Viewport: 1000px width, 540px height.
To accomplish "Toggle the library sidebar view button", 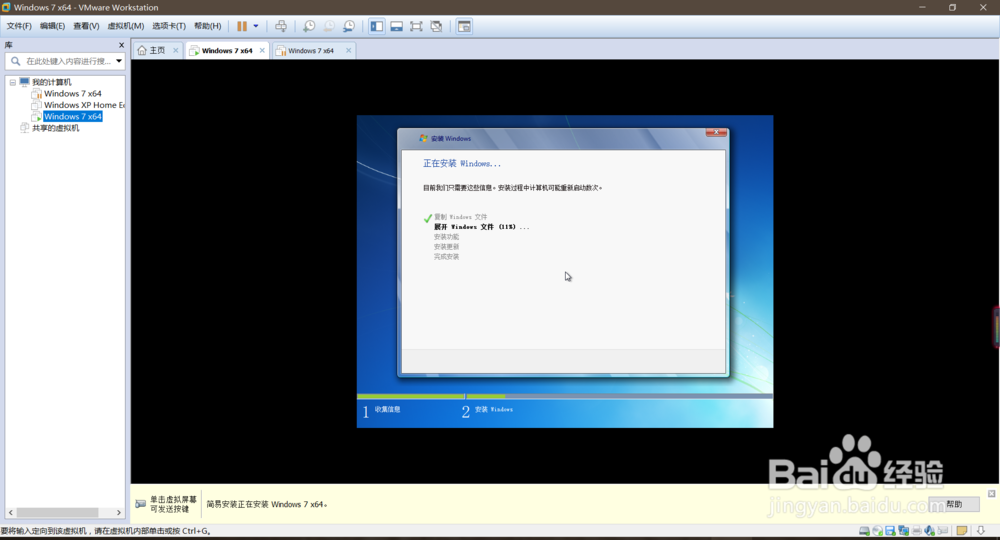I will (377, 26).
